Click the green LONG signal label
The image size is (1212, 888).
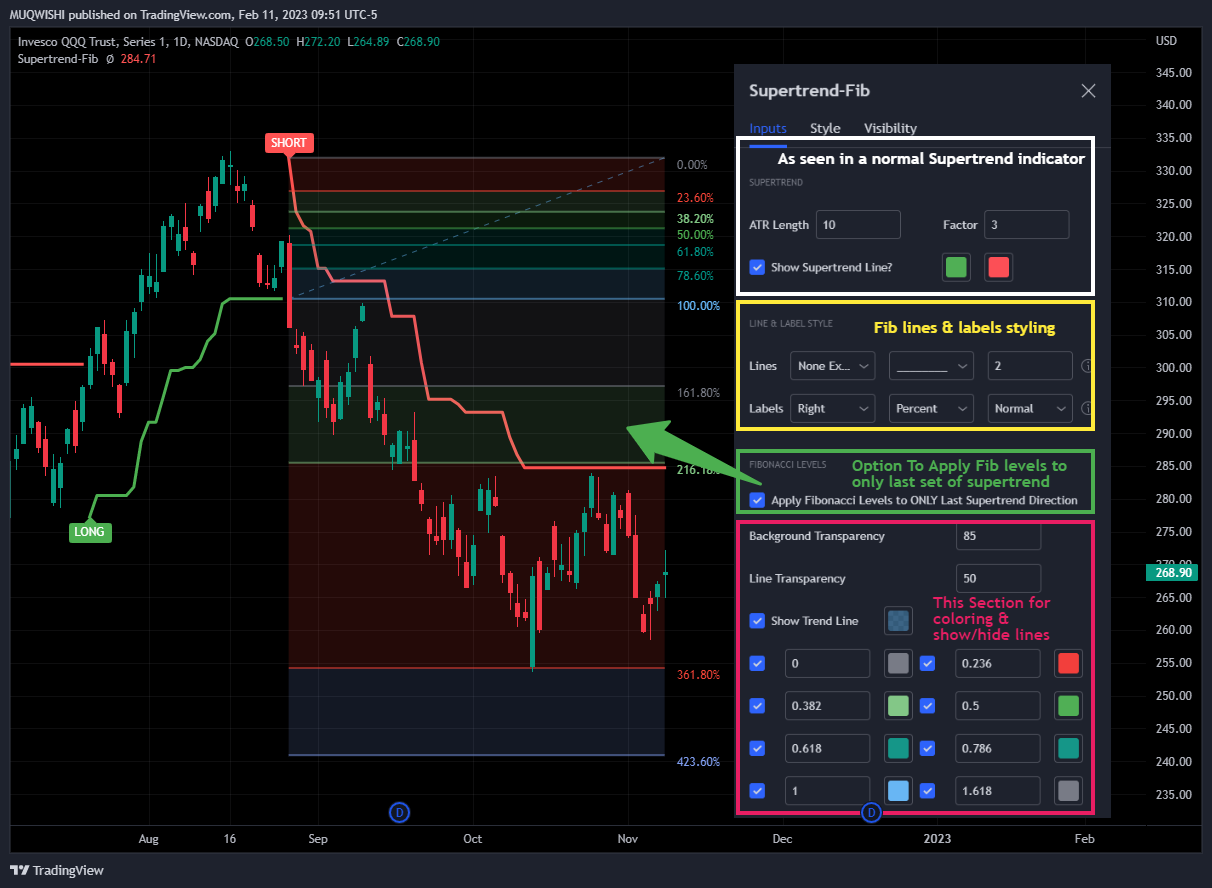tap(89, 532)
